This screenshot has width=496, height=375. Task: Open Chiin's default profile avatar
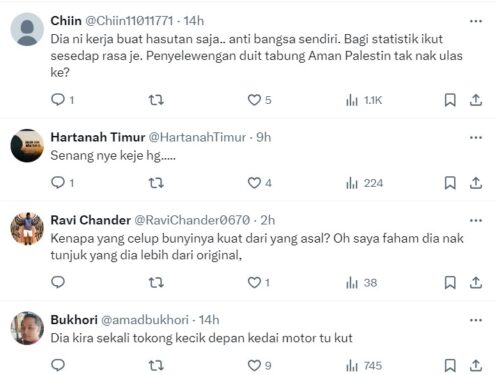[27, 29]
